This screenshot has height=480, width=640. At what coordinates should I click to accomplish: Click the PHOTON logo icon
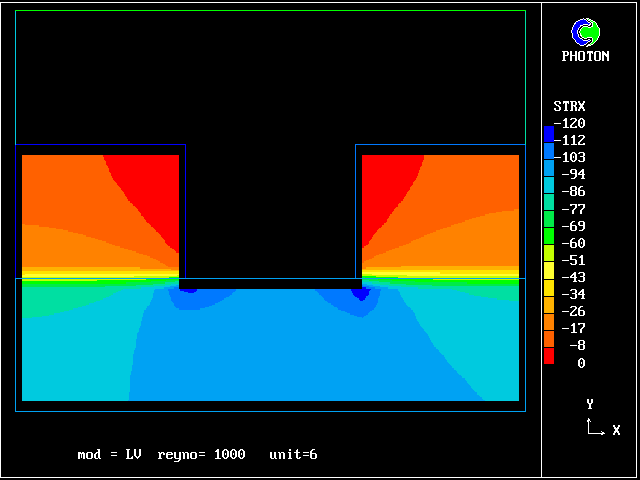coord(585,32)
